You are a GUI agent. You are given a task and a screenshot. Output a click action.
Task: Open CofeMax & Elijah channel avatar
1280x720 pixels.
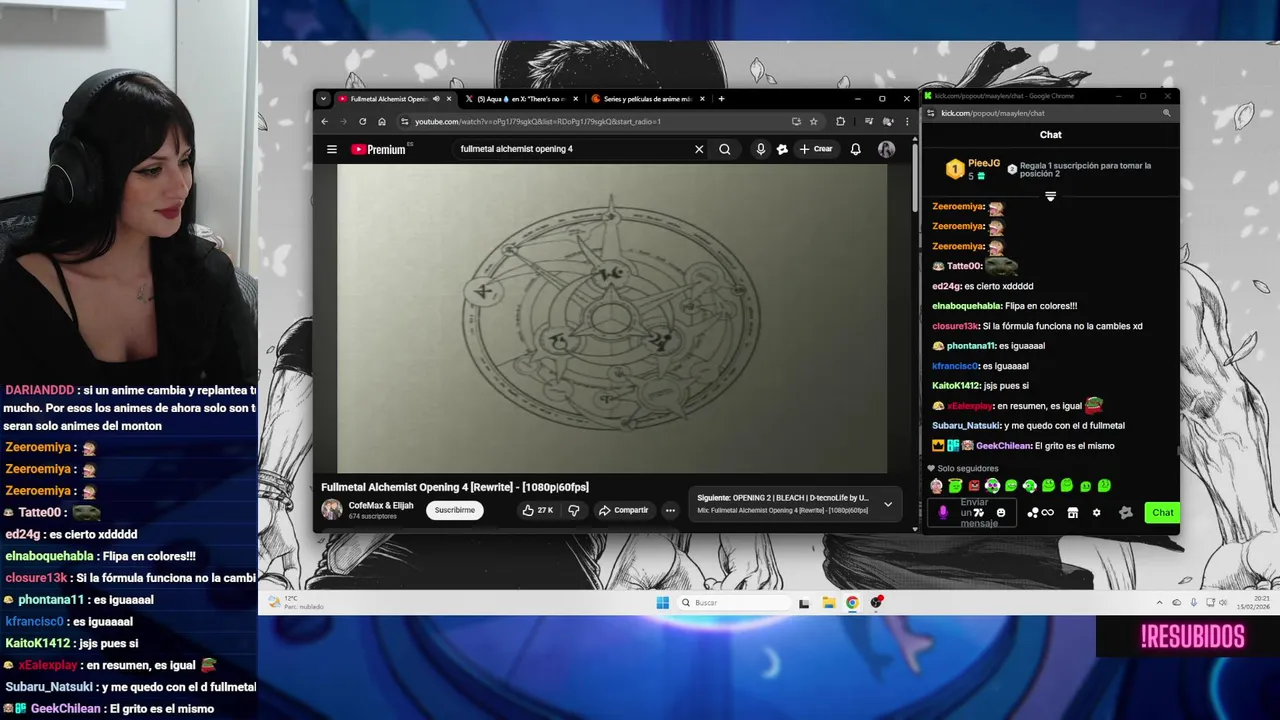coord(331,510)
